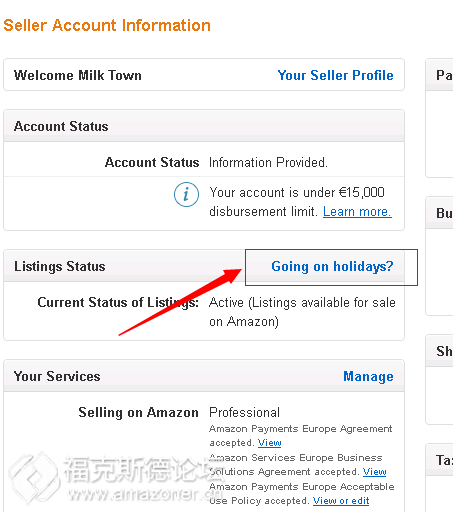View Amazon Payments Europe Agreement
The image size is (453, 512).
[270, 443]
